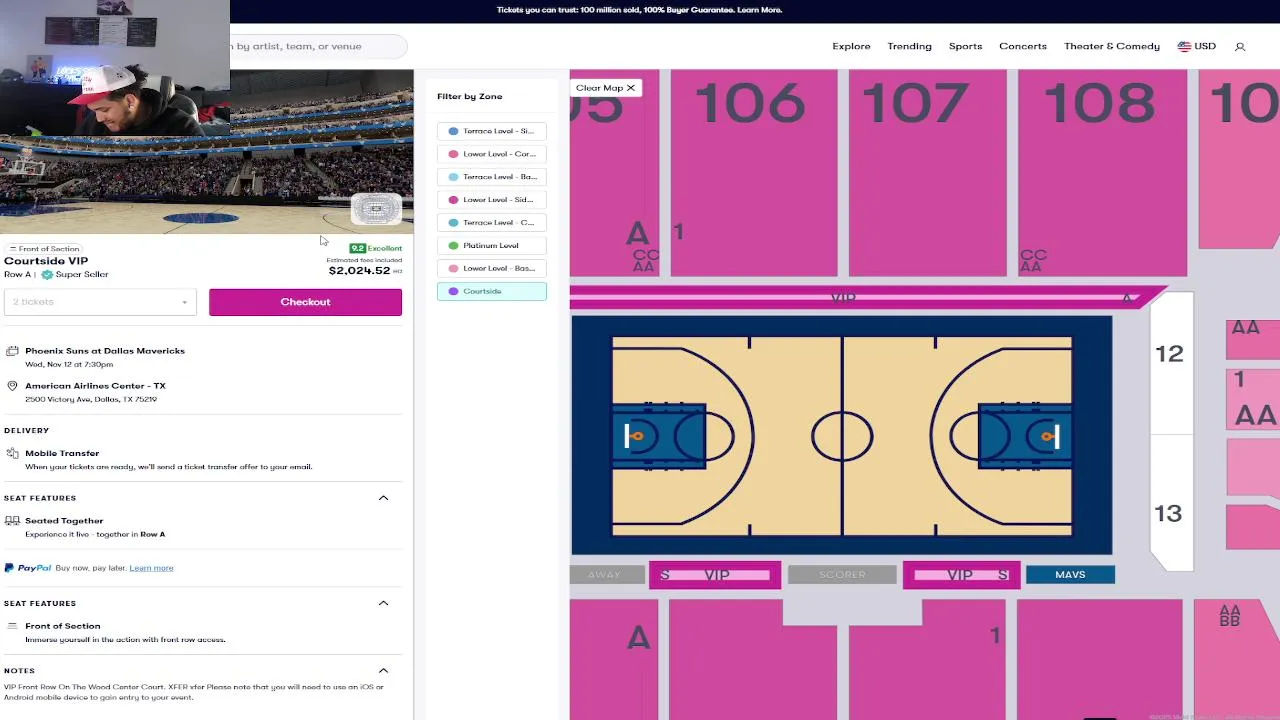Open the Theater & Comedy menu
This screenshot has height=720, width=1280.
[1112, 46]
